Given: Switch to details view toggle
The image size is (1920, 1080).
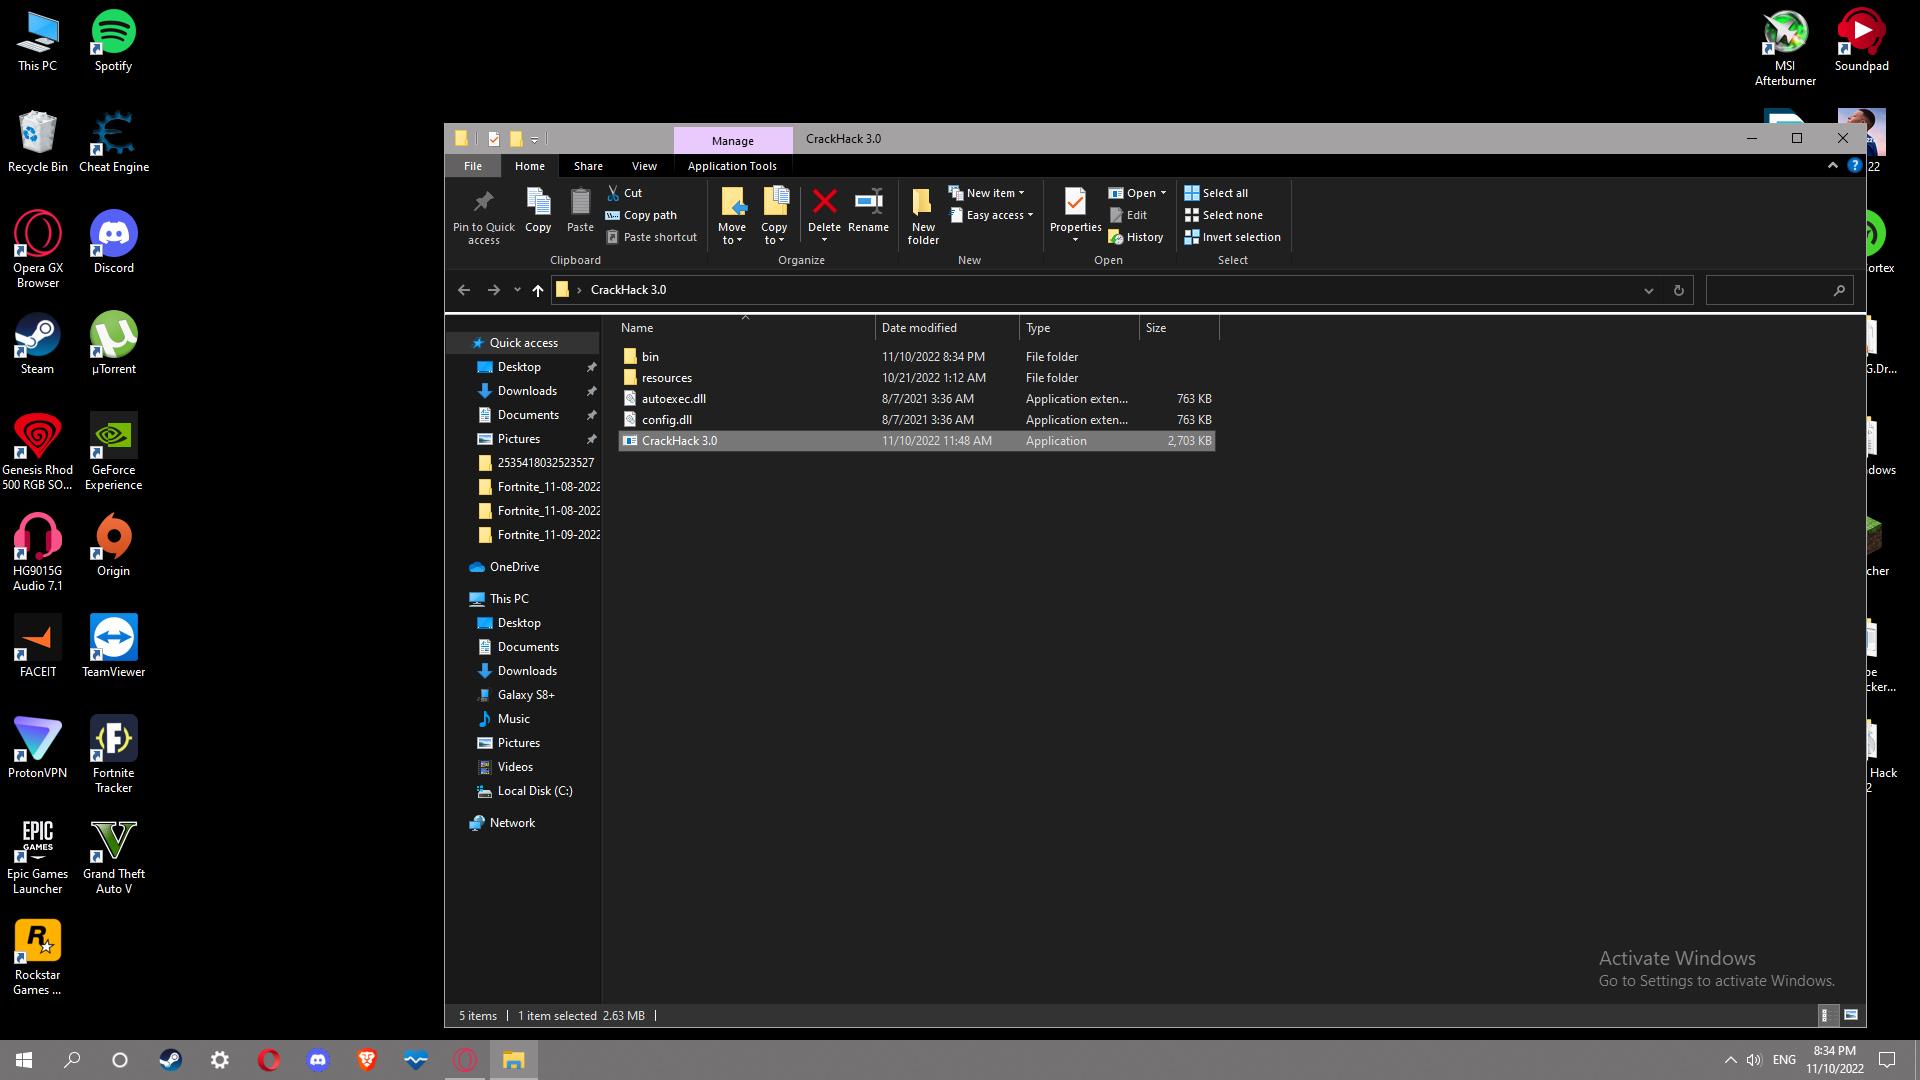Looking at the screenshot, I should click(x=1826, y=1015).
